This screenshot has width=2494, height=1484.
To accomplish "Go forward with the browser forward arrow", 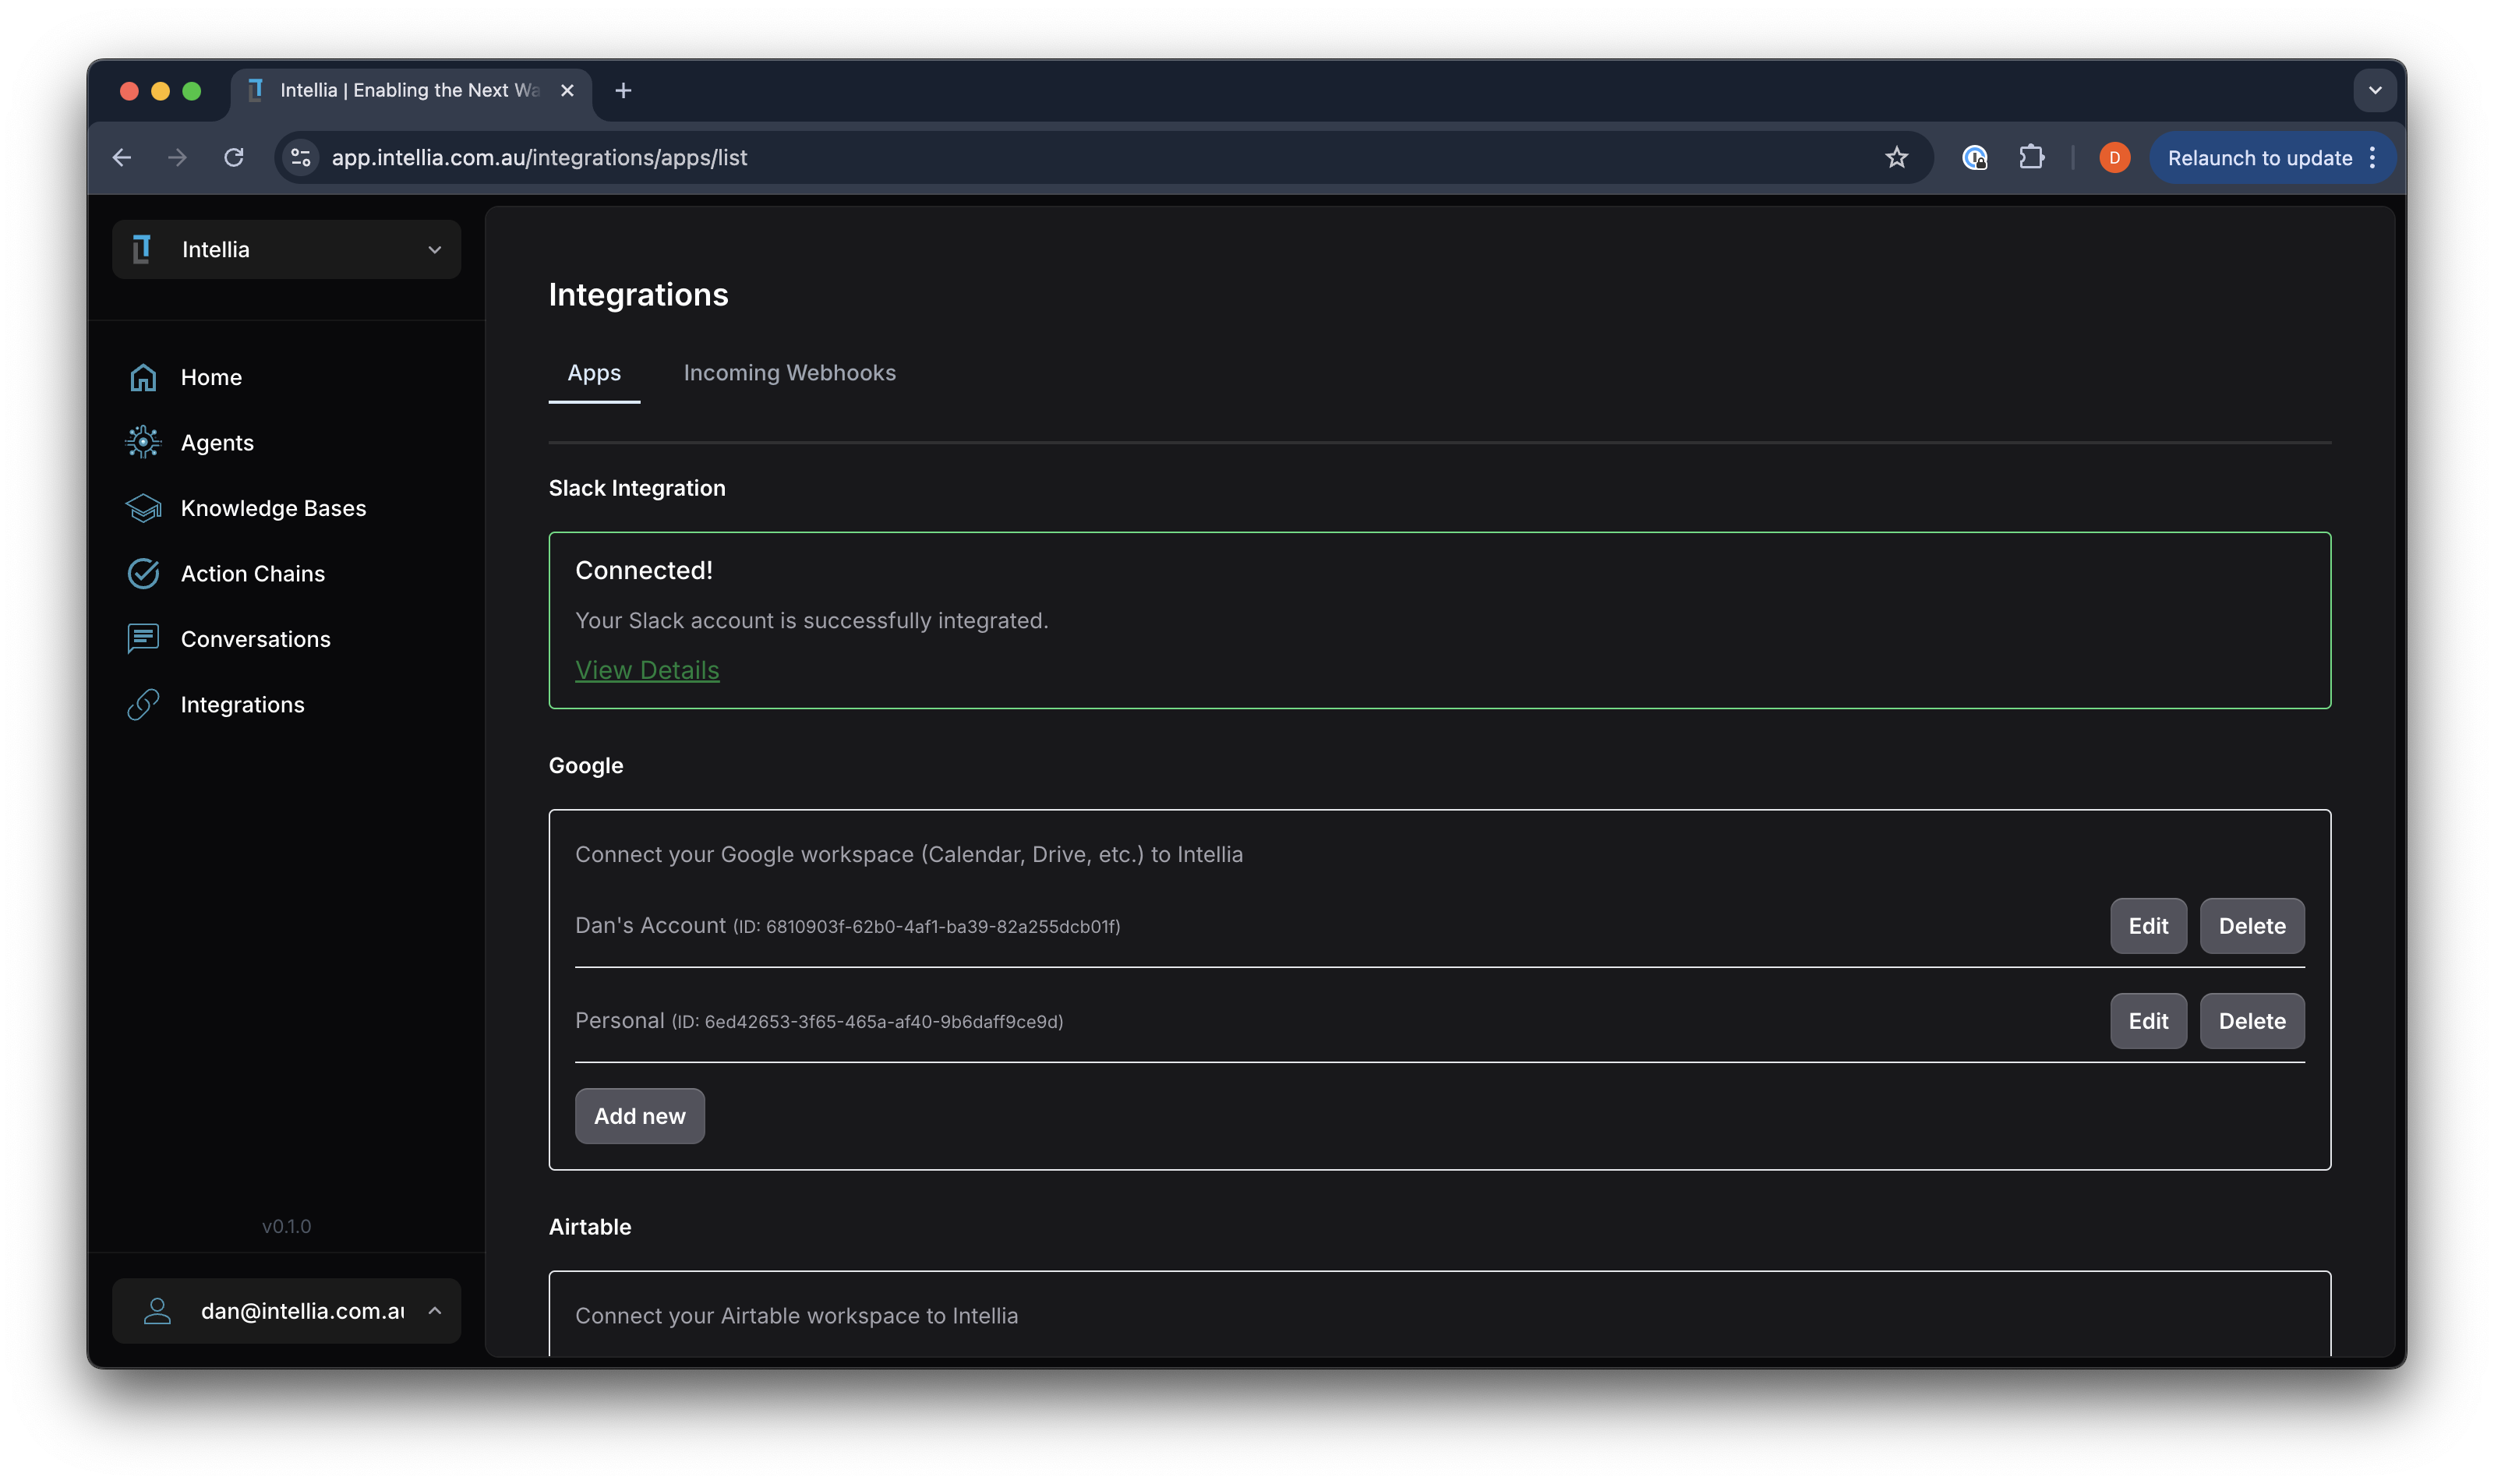I will [x=177, y=157].
